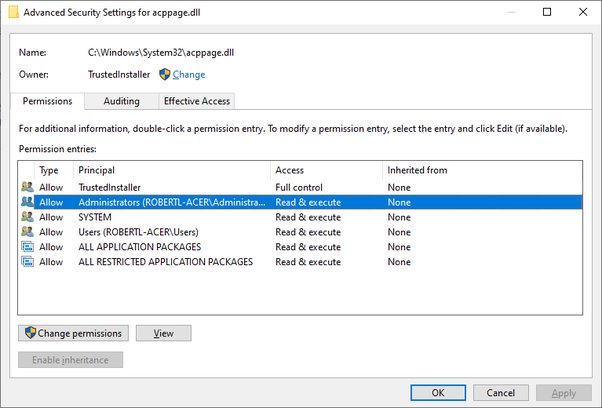Click the View button

pyautogui.click(x=163, y=333)
